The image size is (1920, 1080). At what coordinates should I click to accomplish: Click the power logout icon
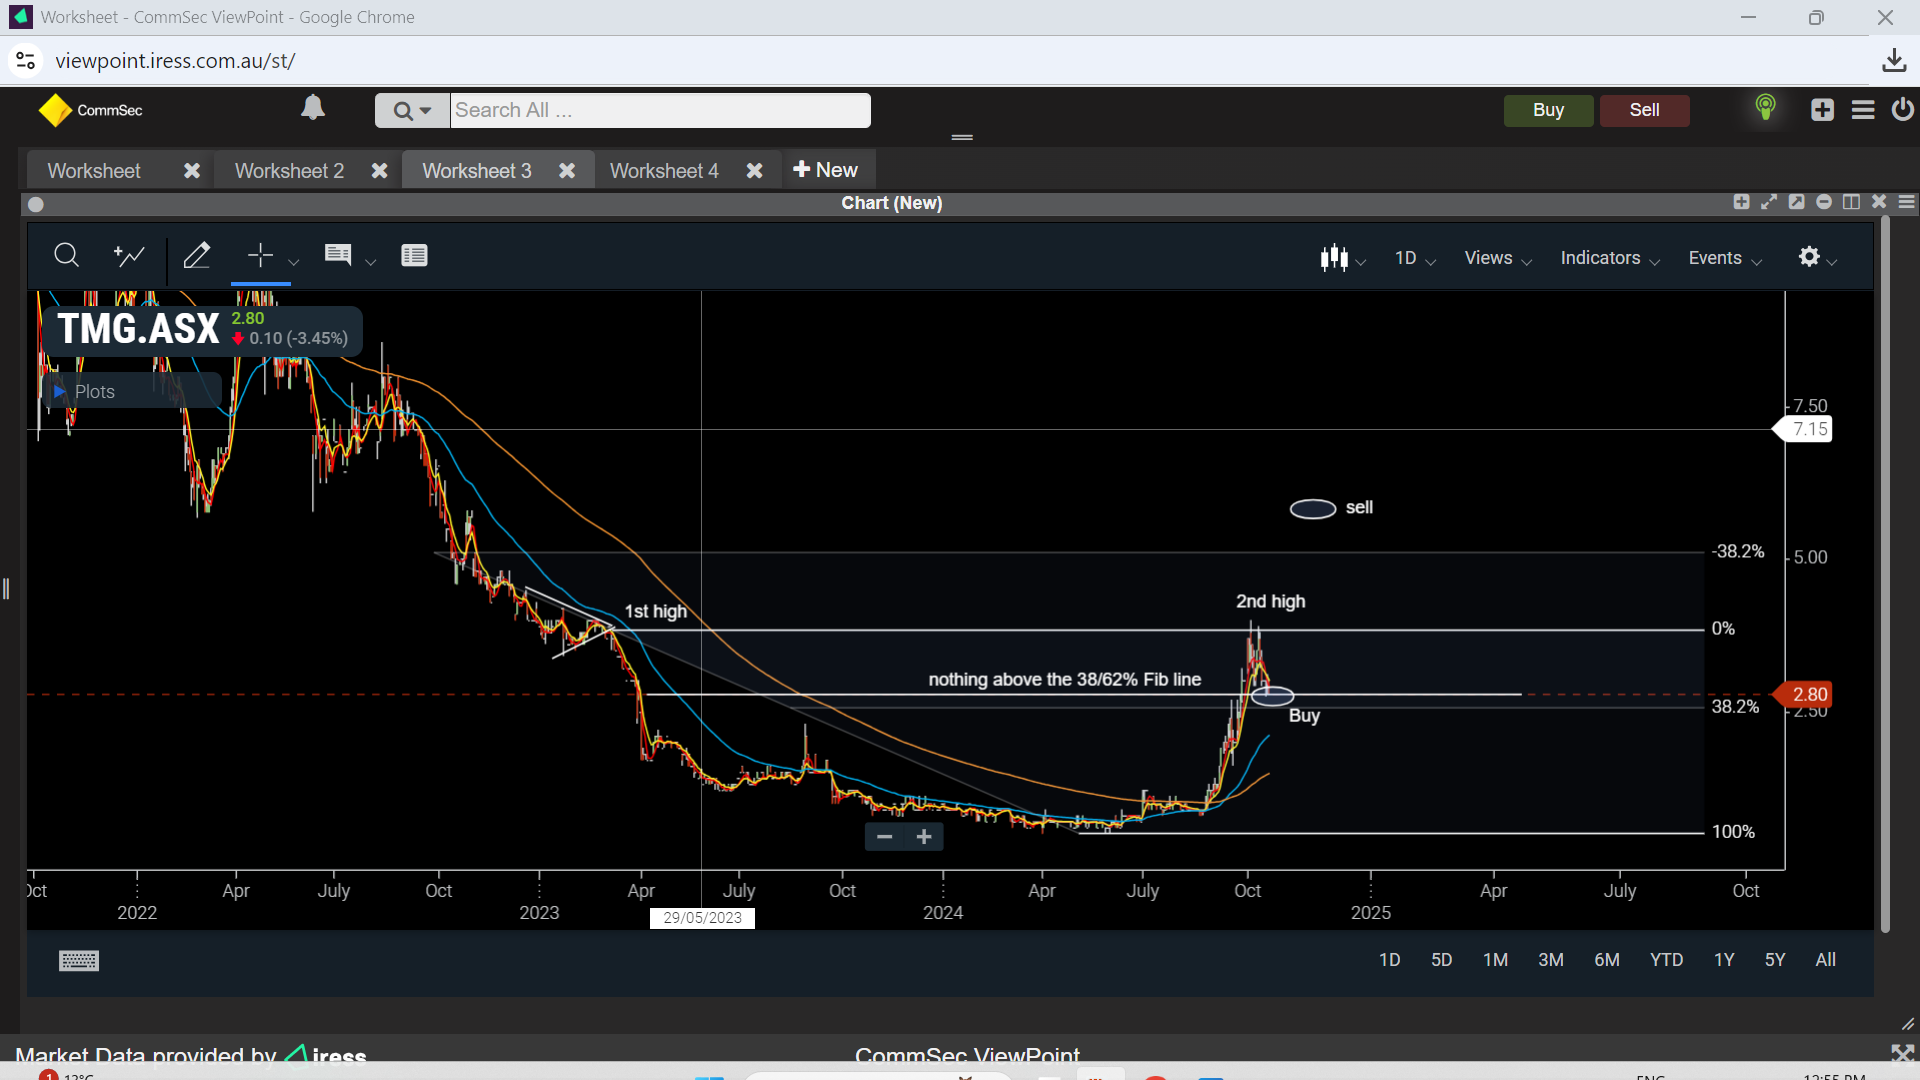(1902, 109)
